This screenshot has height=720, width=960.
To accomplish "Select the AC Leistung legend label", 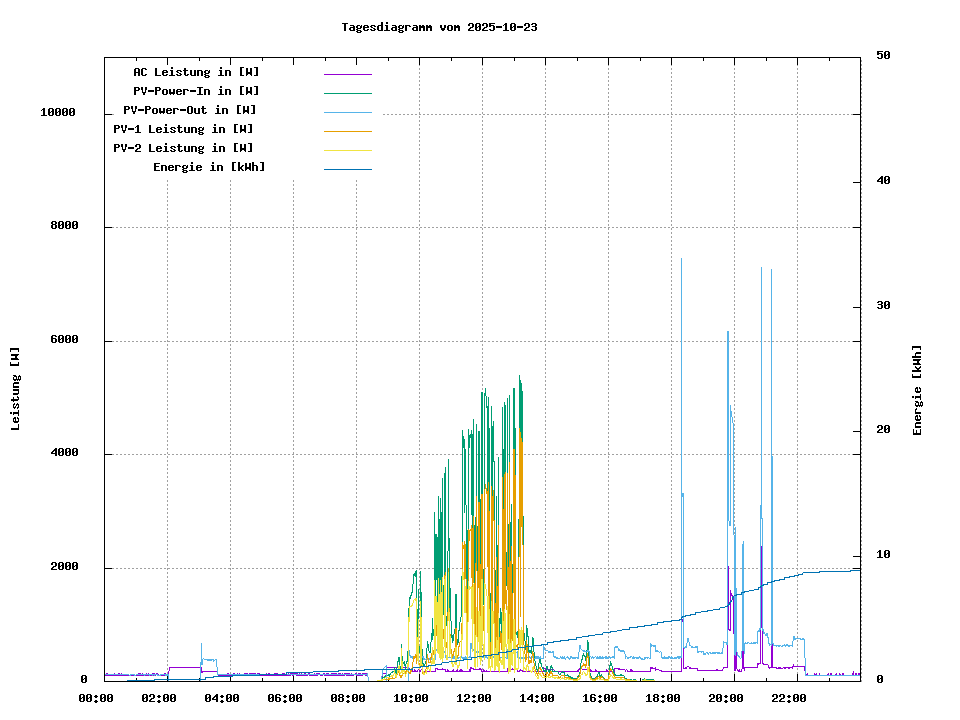I will (196, 72).
